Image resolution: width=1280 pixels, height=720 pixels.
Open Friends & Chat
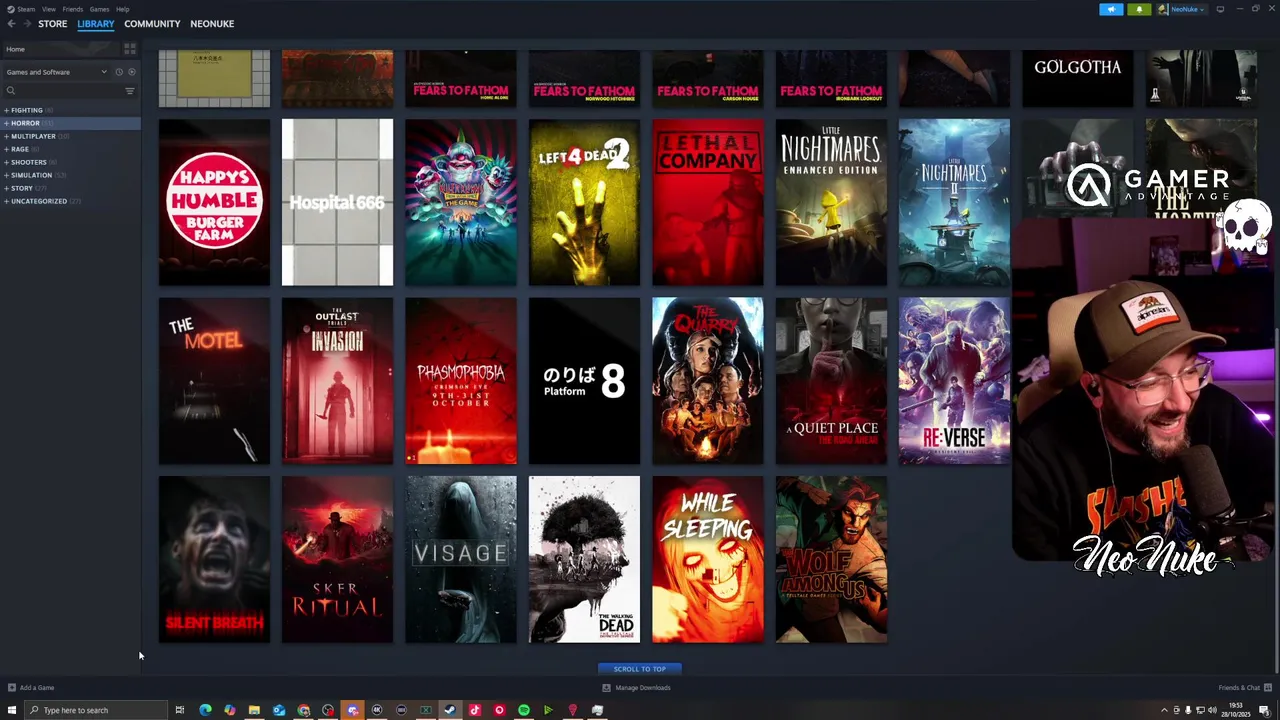tap(1245, 687)
